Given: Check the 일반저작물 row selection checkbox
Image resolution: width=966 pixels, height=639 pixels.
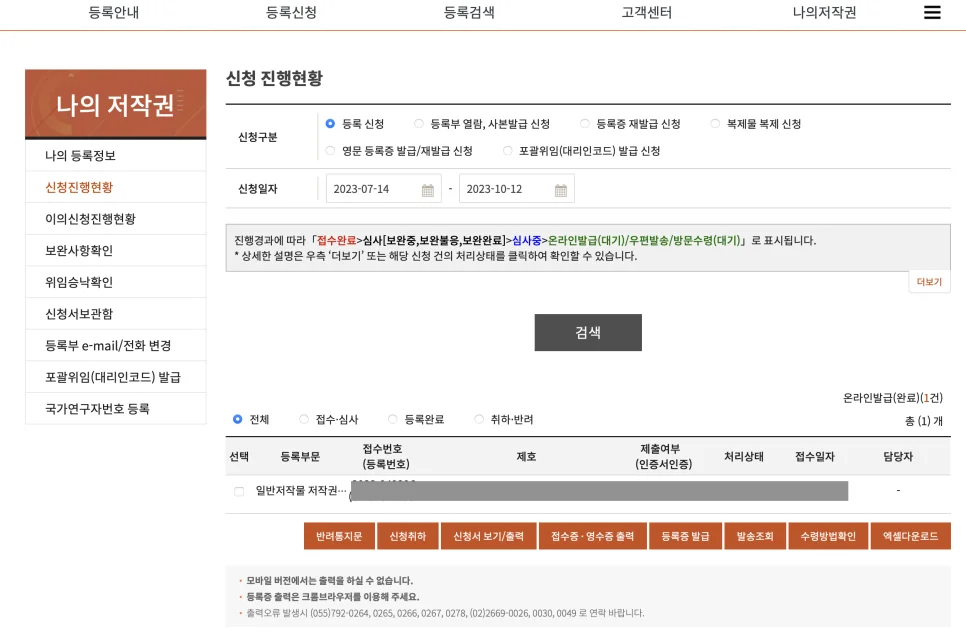Looking at the screenshot, I should pos(239,491).
